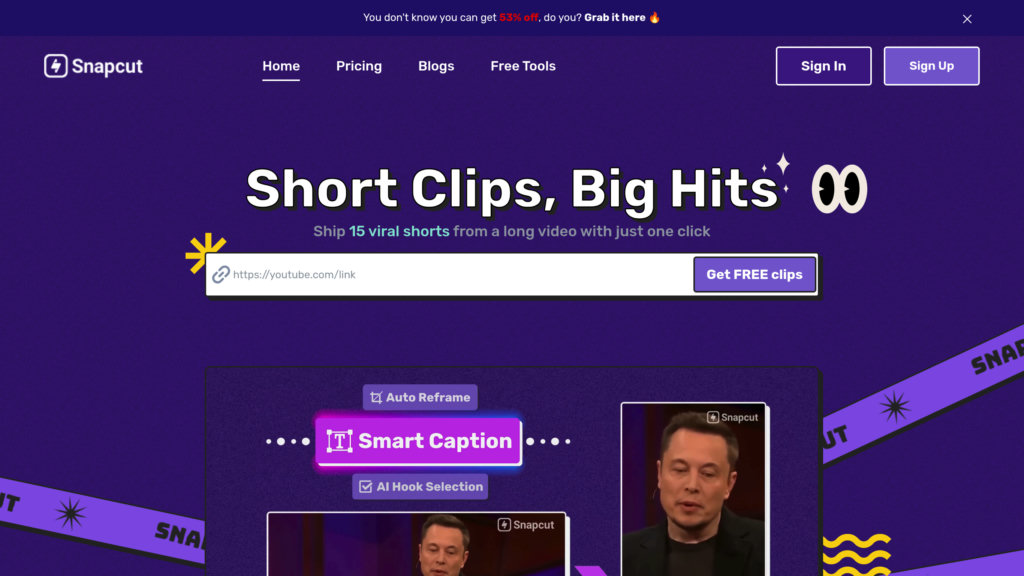1024x576 pixels.
Task: Open the Free Tools menu item
Action: tap(522, 66)
